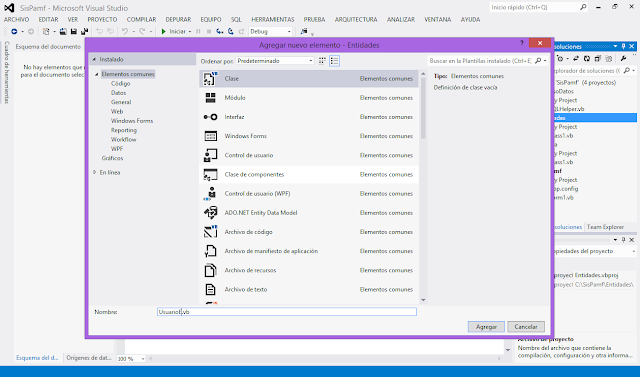Select the WPF category

click(117, 149)
